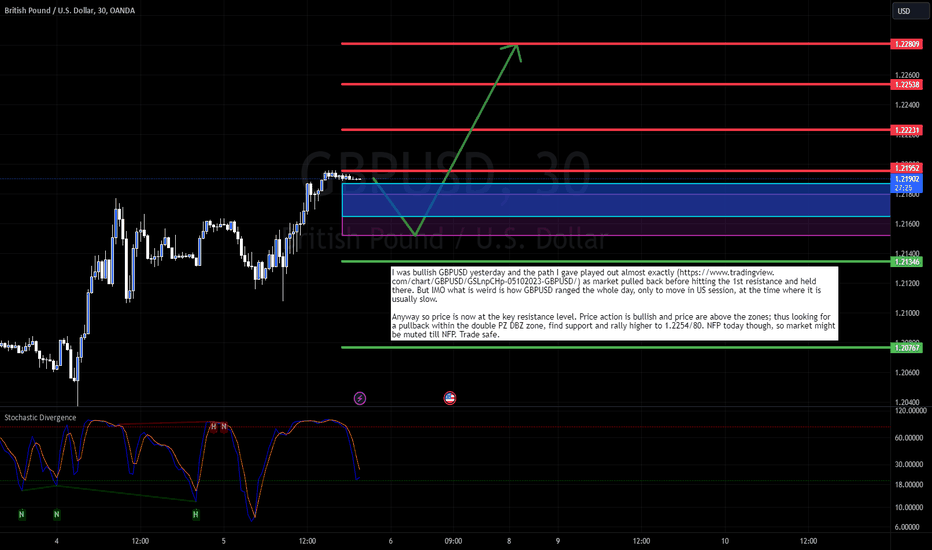Click the 1.22400 price axis label
Image resolution: width=932 pixels, height=550 pixels.
[907, 105]
